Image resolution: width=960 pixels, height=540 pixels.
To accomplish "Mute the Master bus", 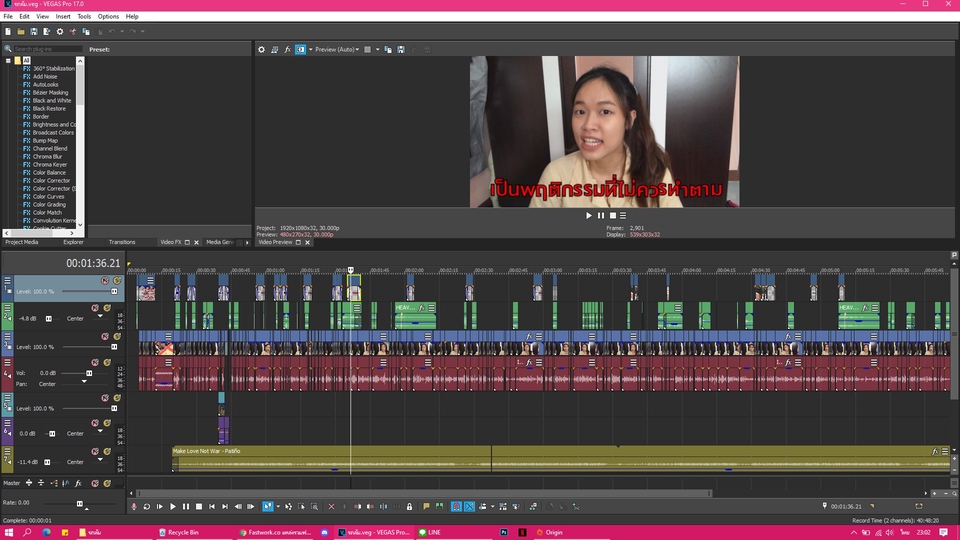I will click(x=95, y=483).
